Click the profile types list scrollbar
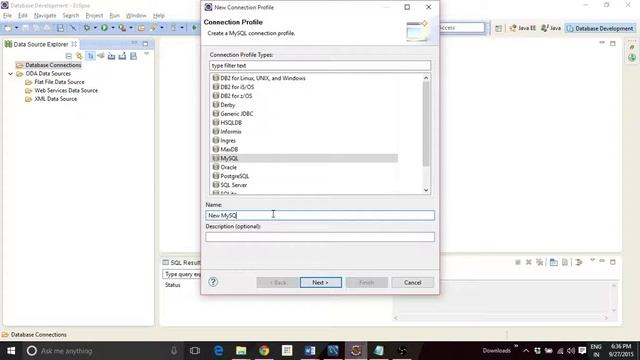 tap(426, 124)
